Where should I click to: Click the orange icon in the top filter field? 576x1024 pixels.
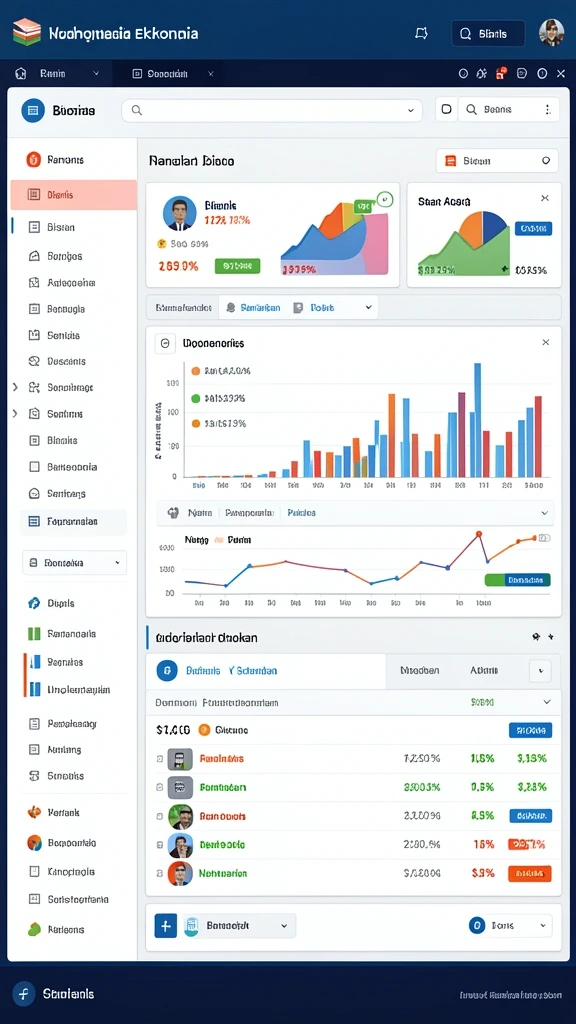(x=449, y=161)
